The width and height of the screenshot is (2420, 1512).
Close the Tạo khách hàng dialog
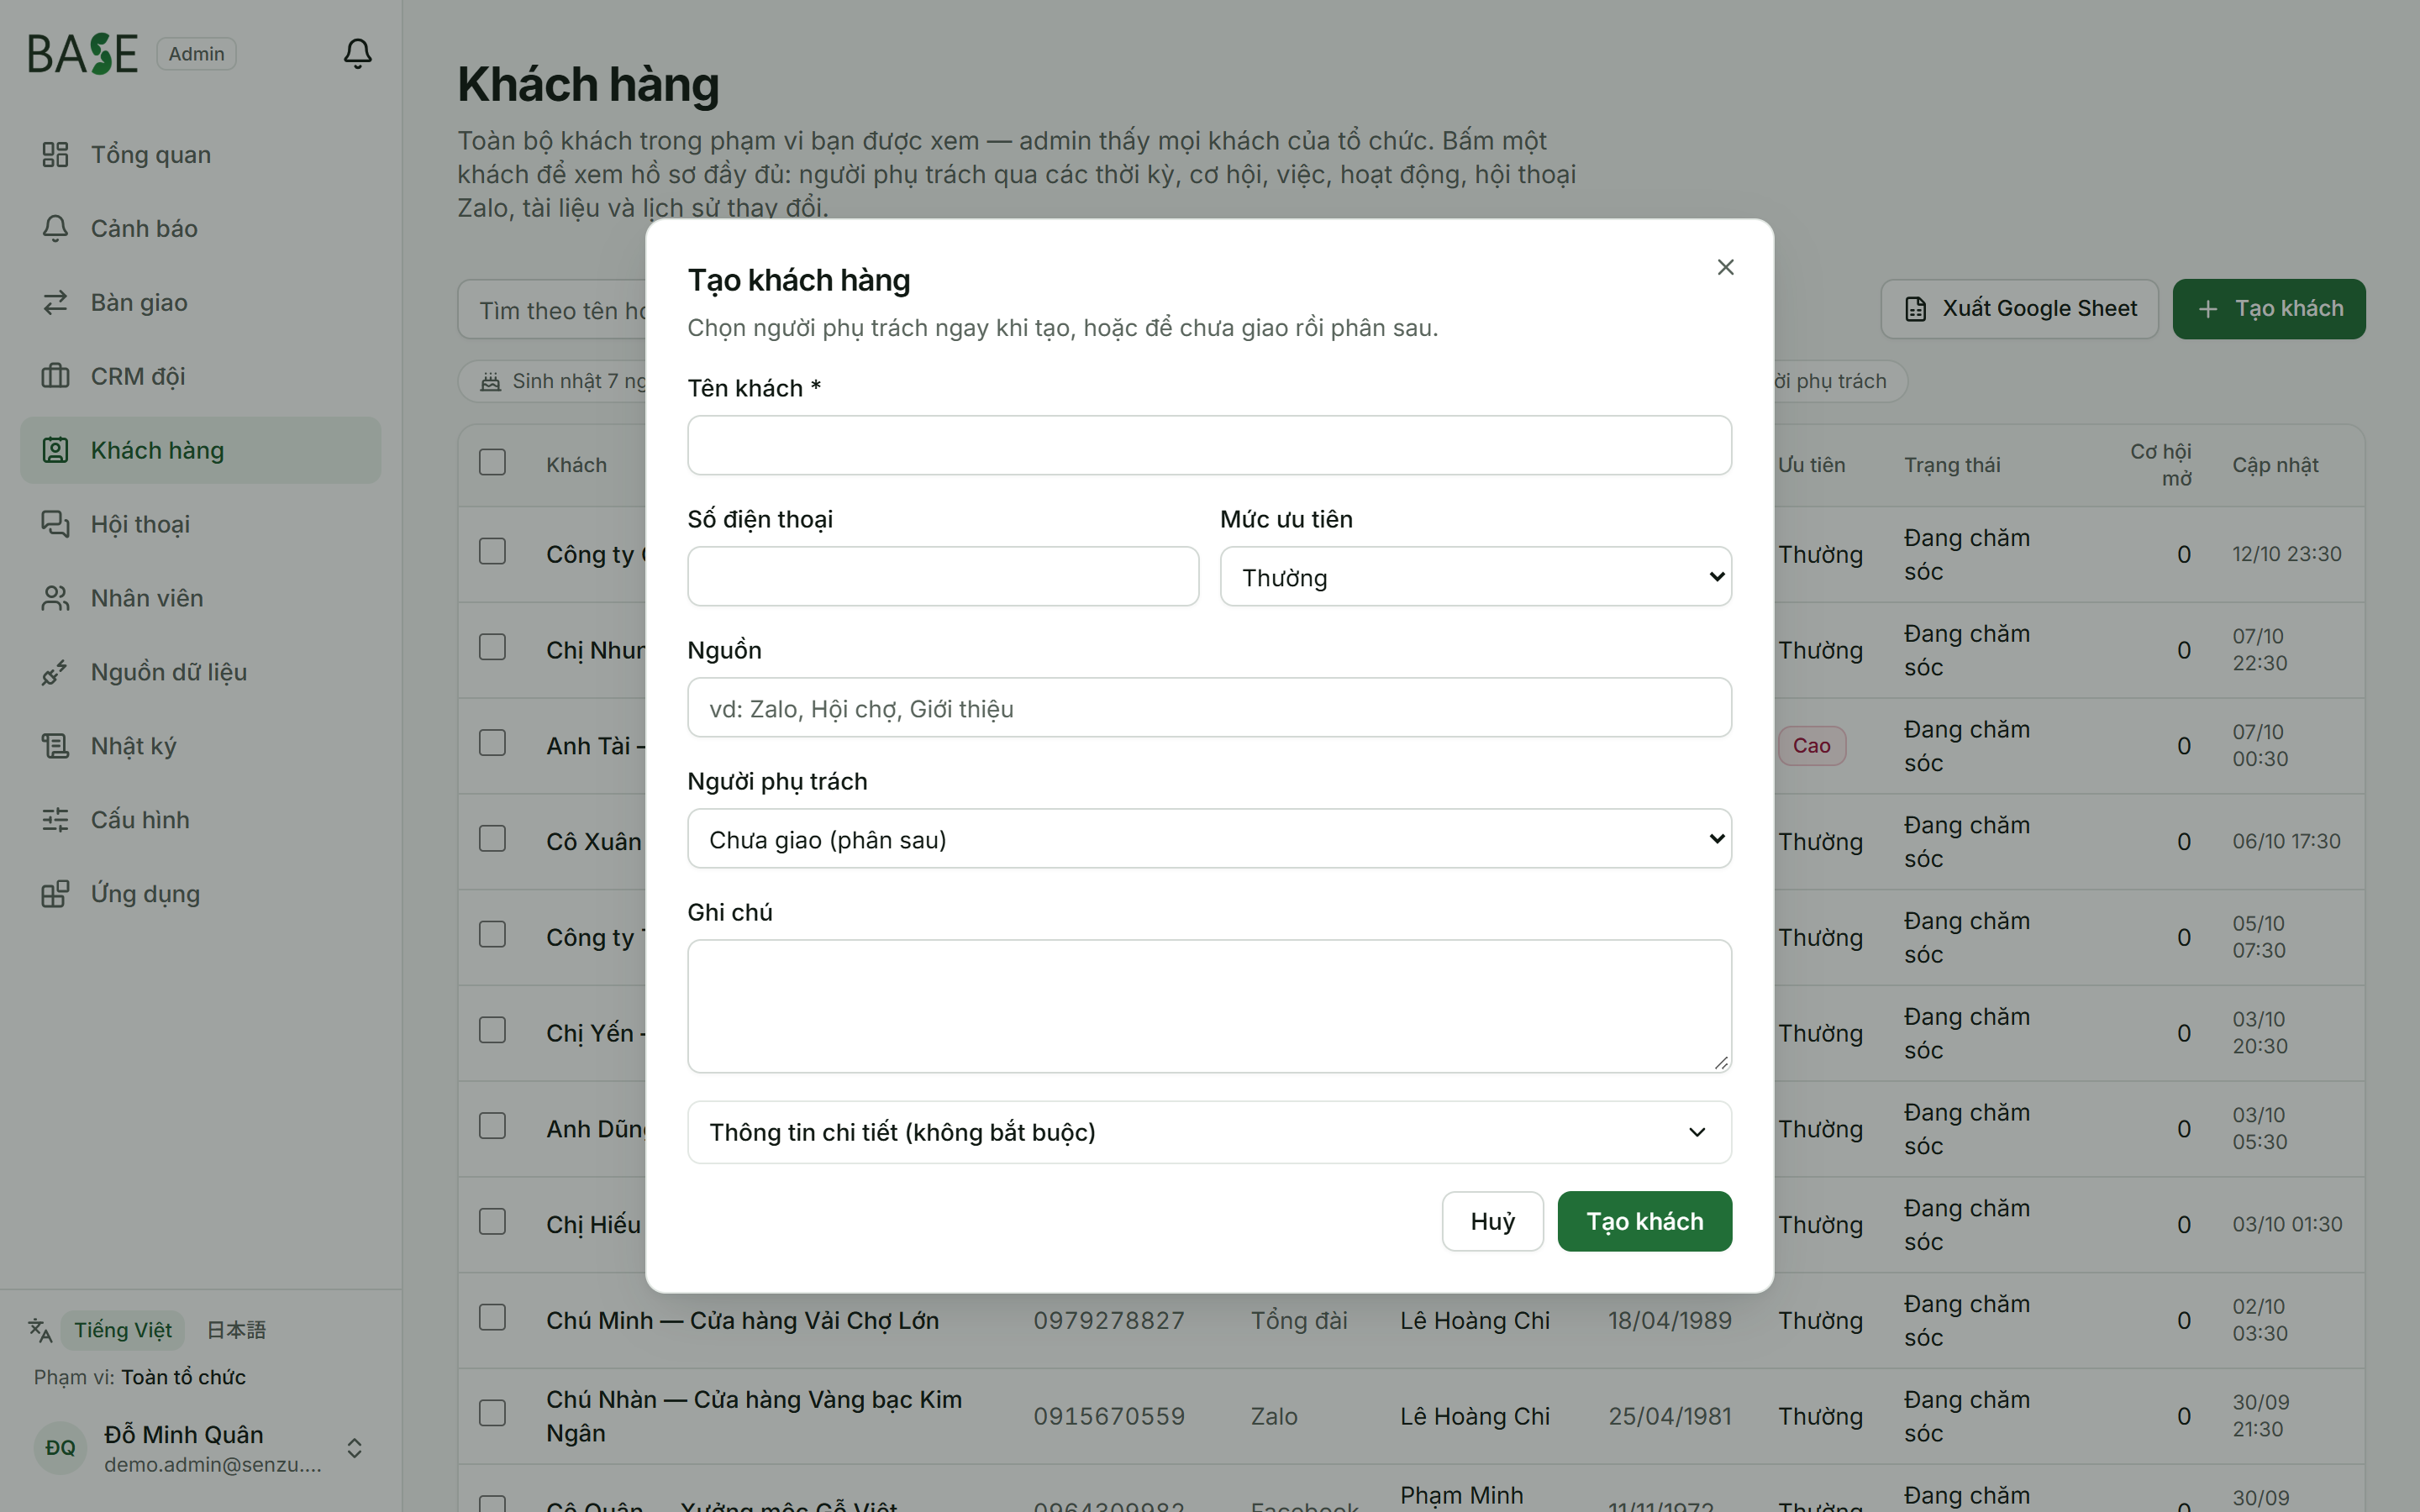click(1725, 267)
